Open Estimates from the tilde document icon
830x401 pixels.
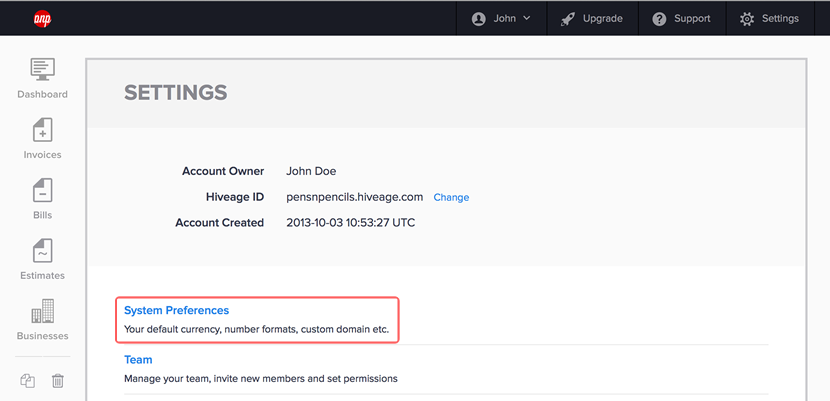[x=42, y=251]
